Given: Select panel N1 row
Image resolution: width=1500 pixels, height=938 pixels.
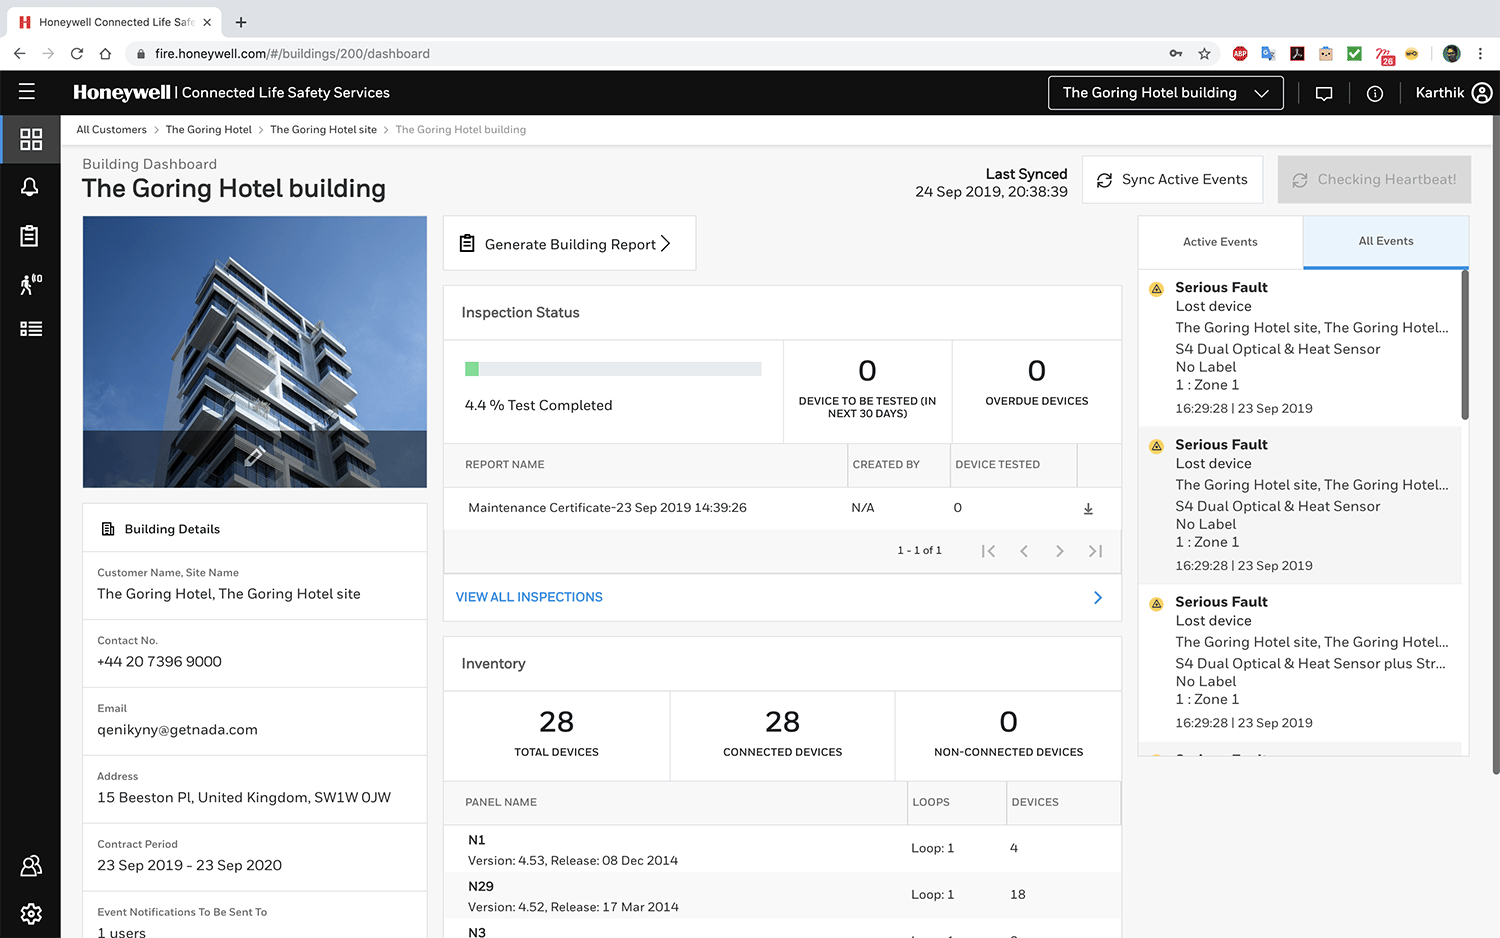Looking at the screenshot, I should (782, 849).
